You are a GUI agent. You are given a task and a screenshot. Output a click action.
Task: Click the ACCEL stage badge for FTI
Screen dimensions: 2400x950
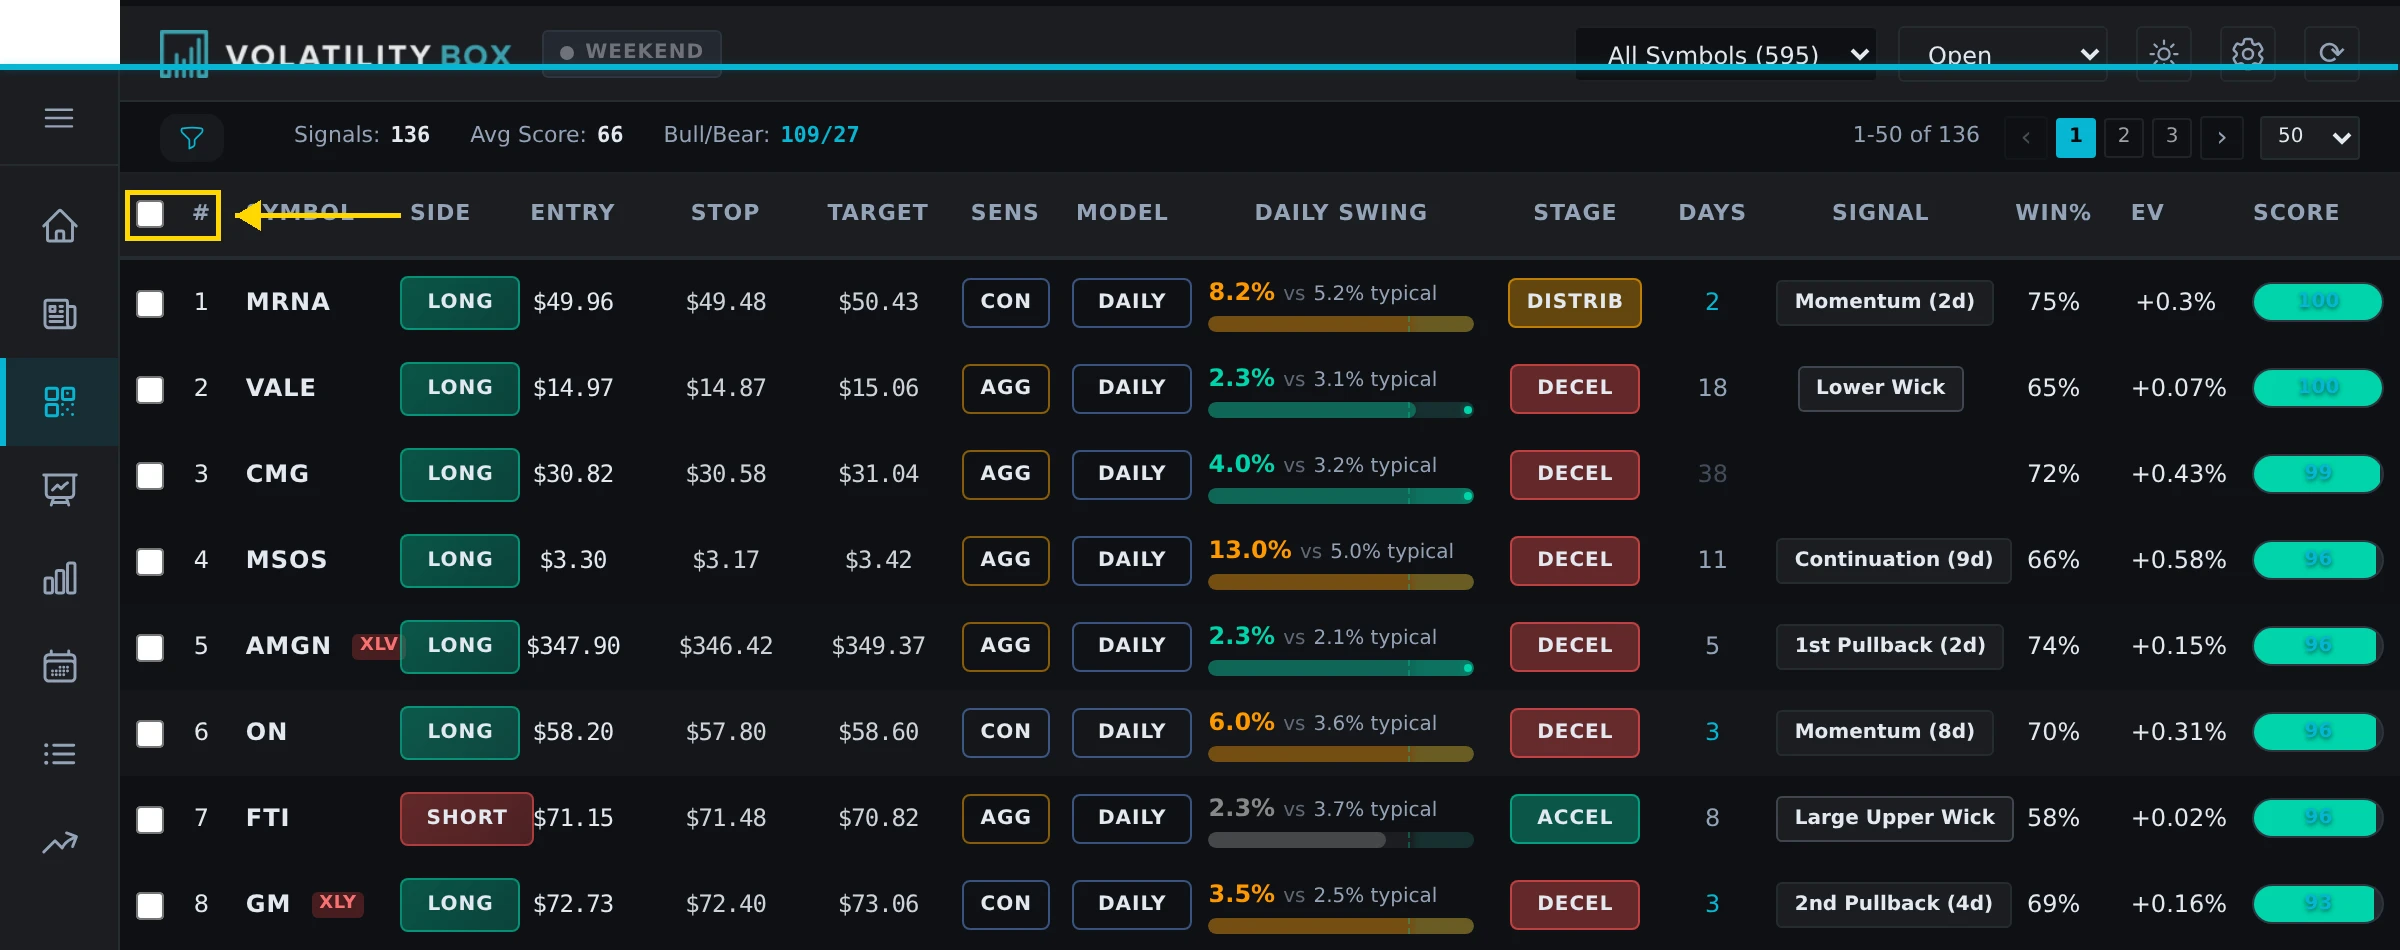1575,818
